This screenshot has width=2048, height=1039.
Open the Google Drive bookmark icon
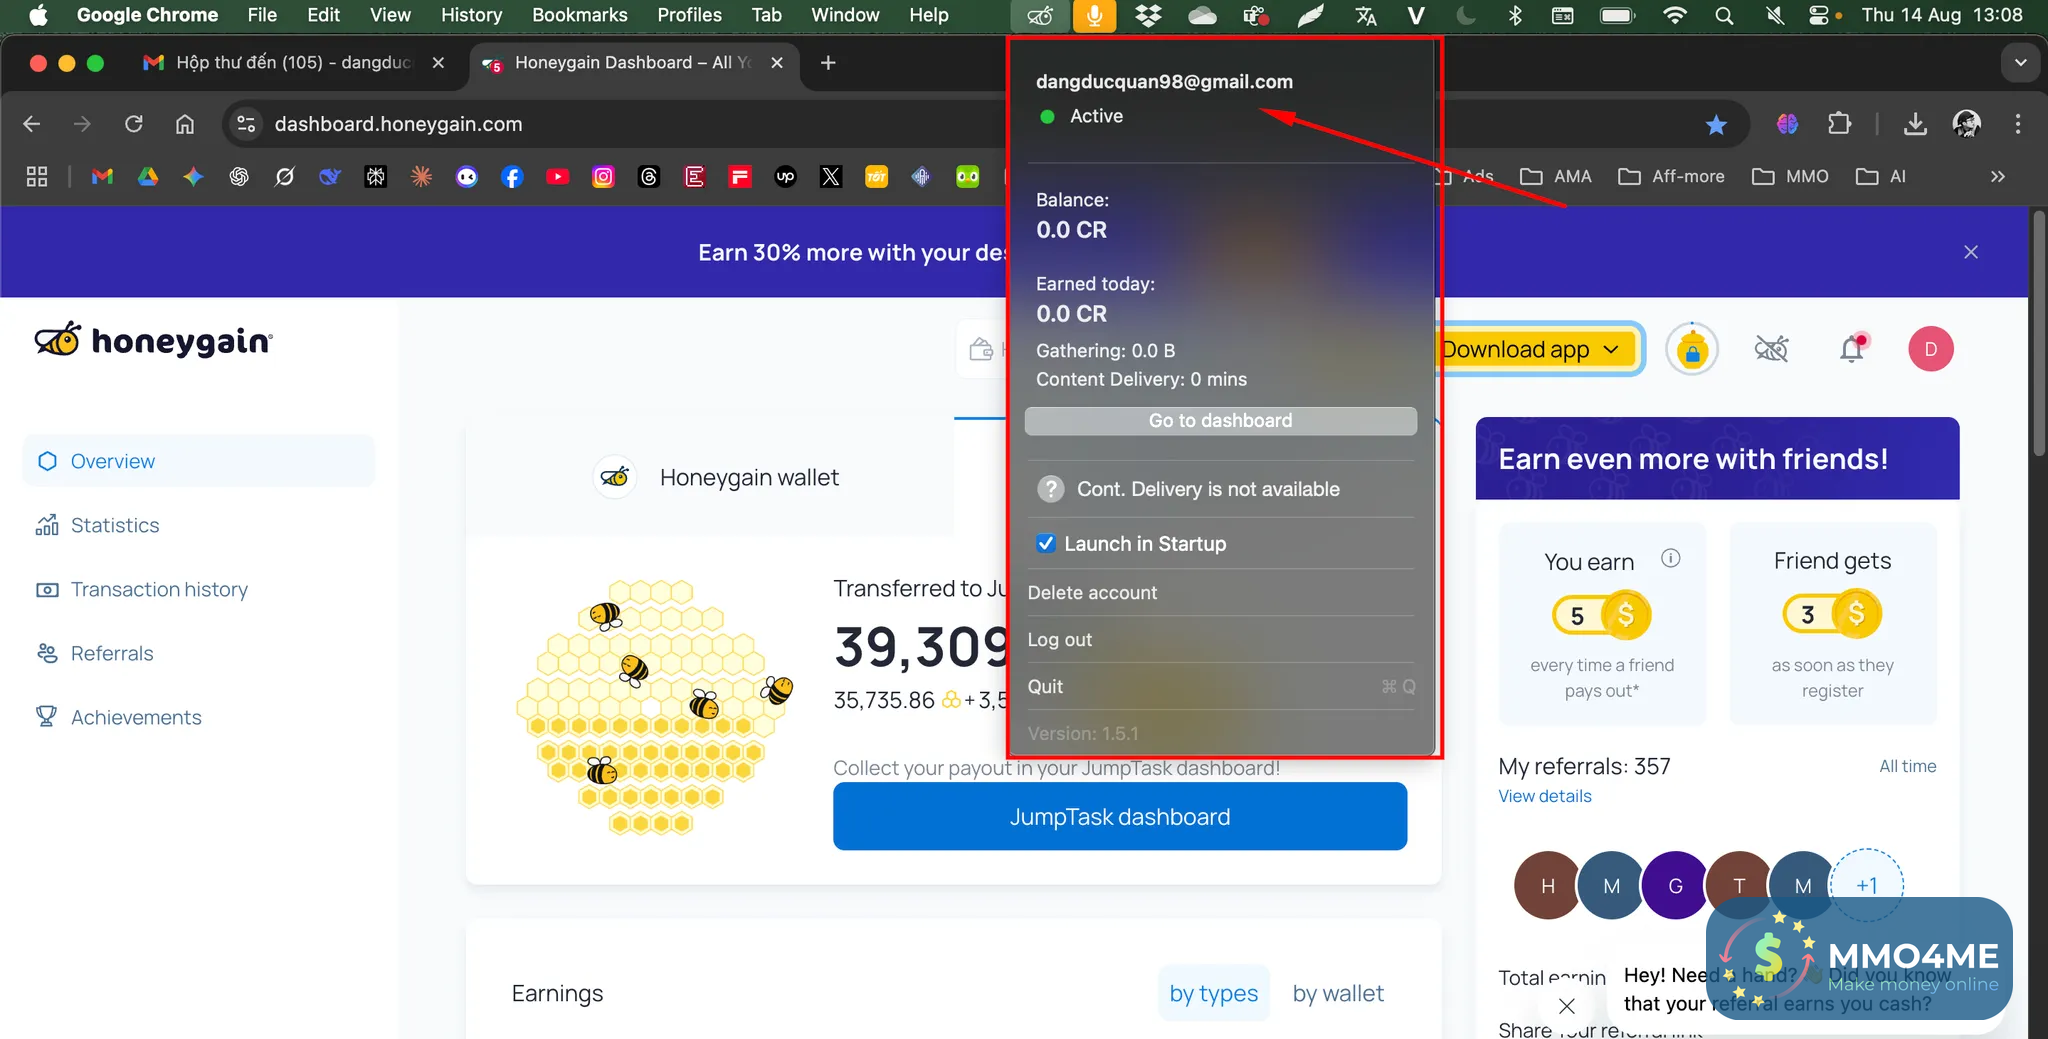[x=148, y=177]
